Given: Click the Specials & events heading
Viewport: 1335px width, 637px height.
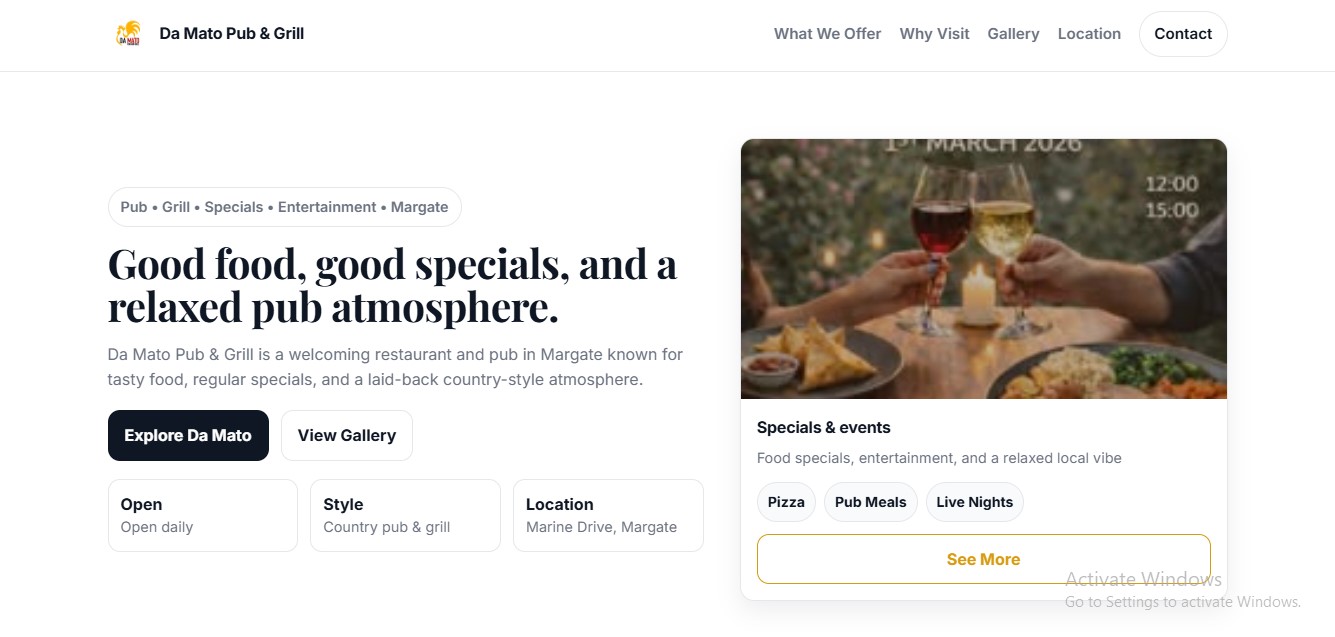Looking at the screenshot, I should (823, 427).
